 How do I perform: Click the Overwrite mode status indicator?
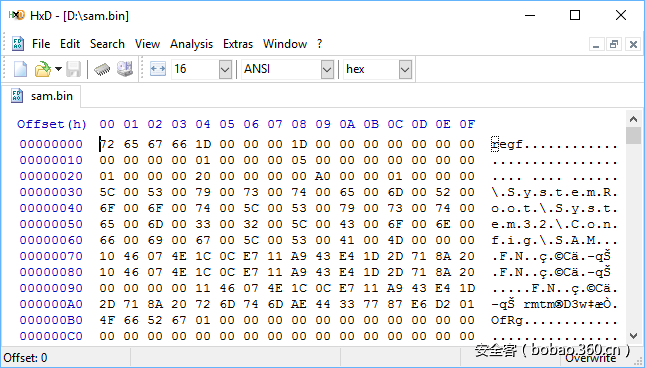pyautogui.click(x=591, y=358)
